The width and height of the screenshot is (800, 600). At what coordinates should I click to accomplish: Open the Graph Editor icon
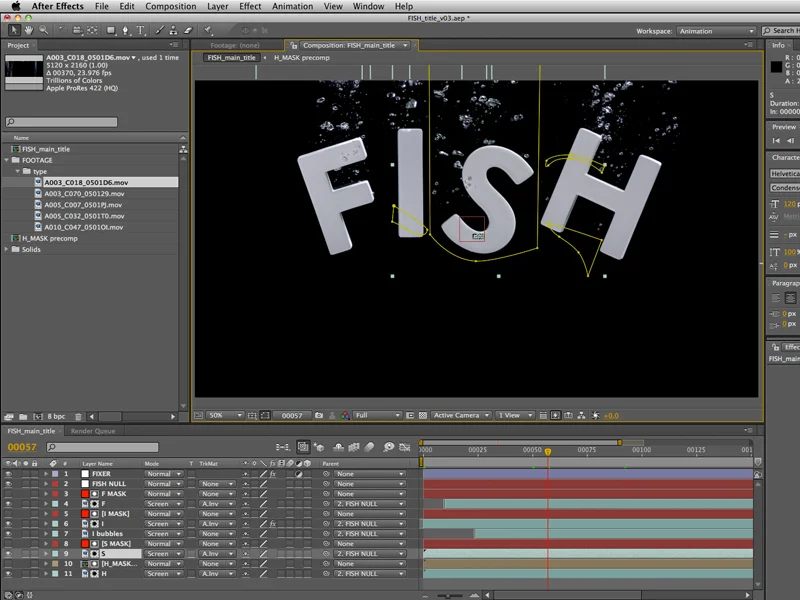405,447
